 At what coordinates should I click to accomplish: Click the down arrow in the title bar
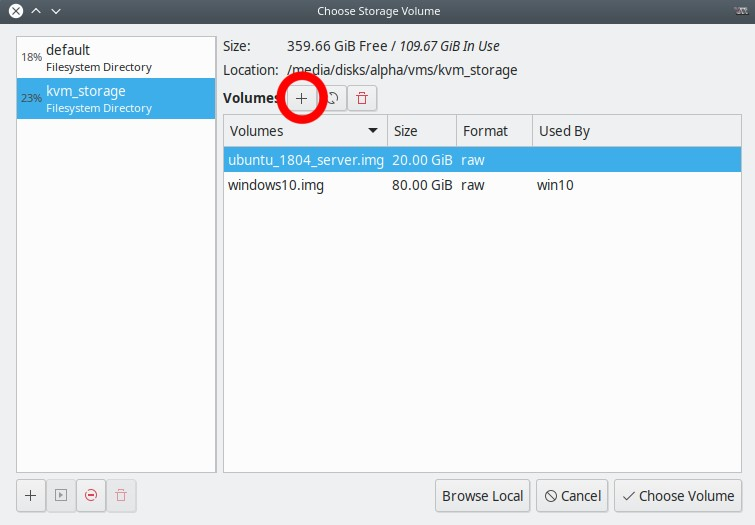(56, 11)
